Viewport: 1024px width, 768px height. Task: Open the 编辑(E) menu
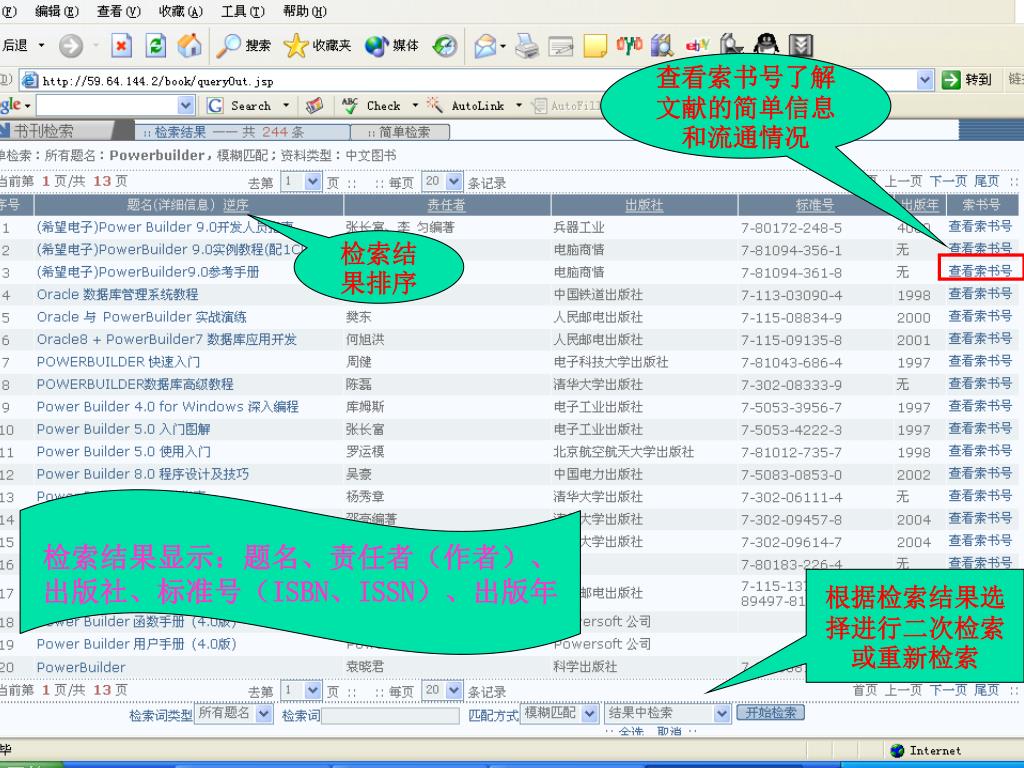[x=57, y=11]
